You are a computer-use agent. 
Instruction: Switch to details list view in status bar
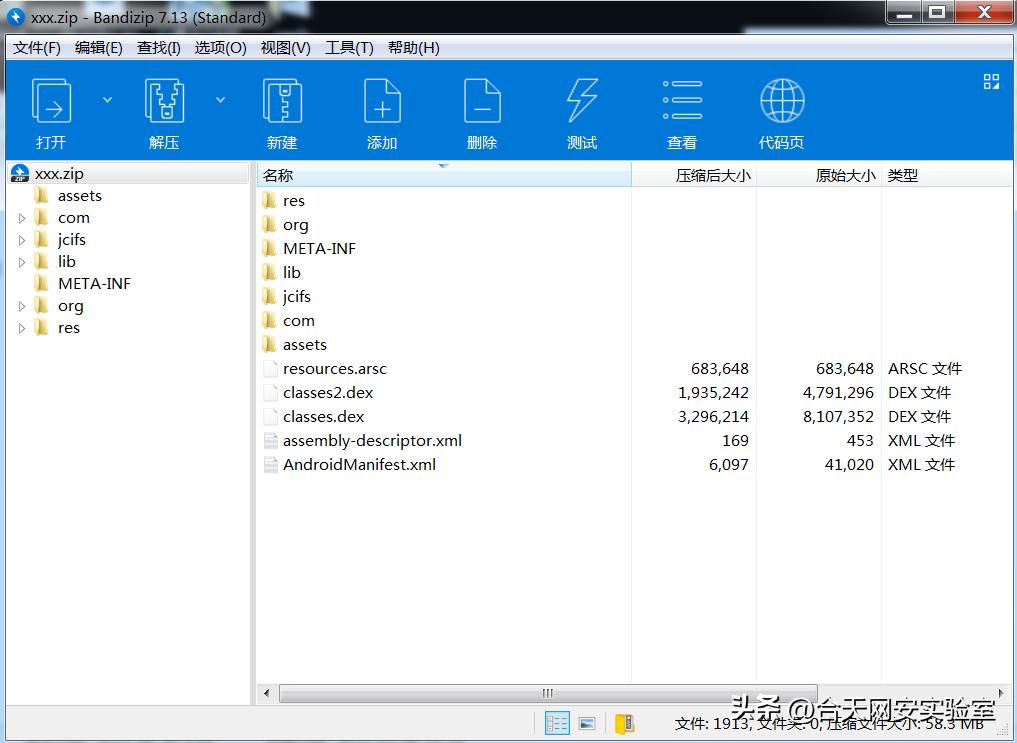tap(557, 723)
